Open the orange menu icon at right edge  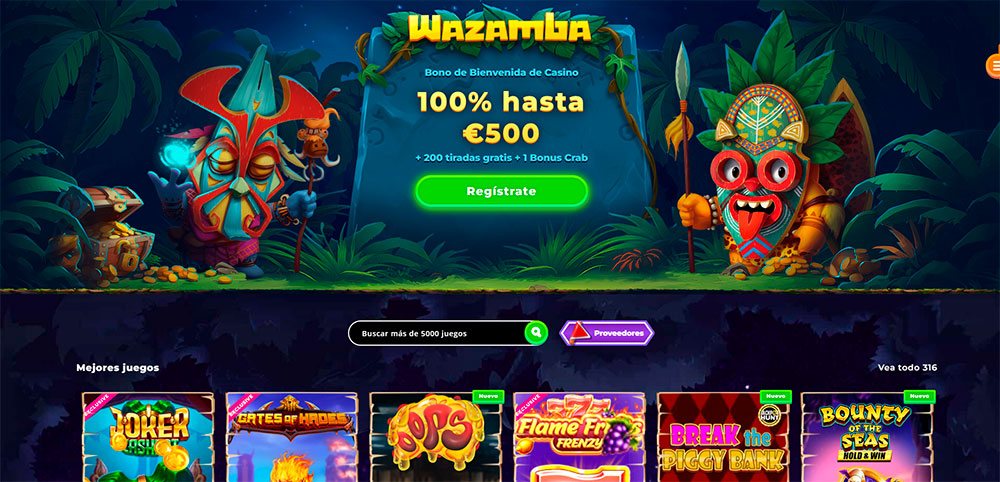point(993,66)
